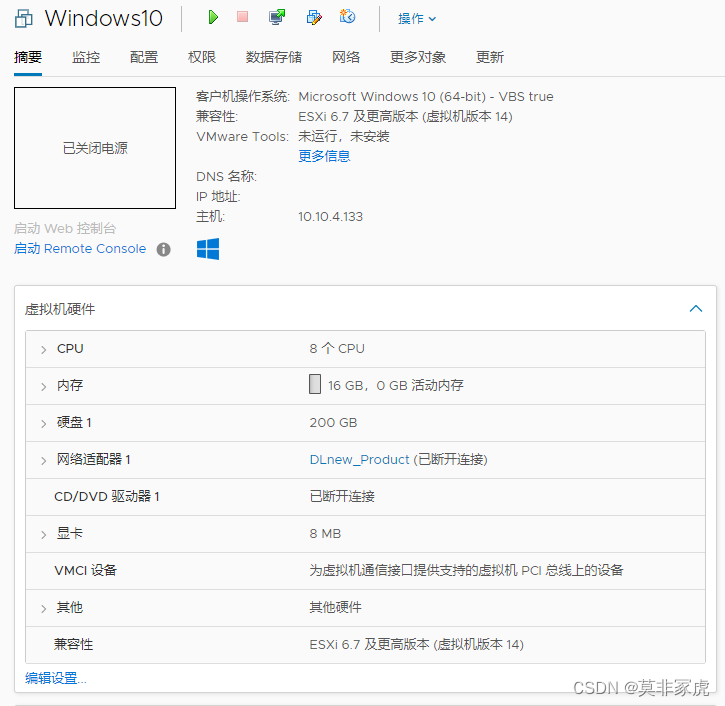
Task: Click 已断开连接 CD/DVD status value
Action: point(342,497)
